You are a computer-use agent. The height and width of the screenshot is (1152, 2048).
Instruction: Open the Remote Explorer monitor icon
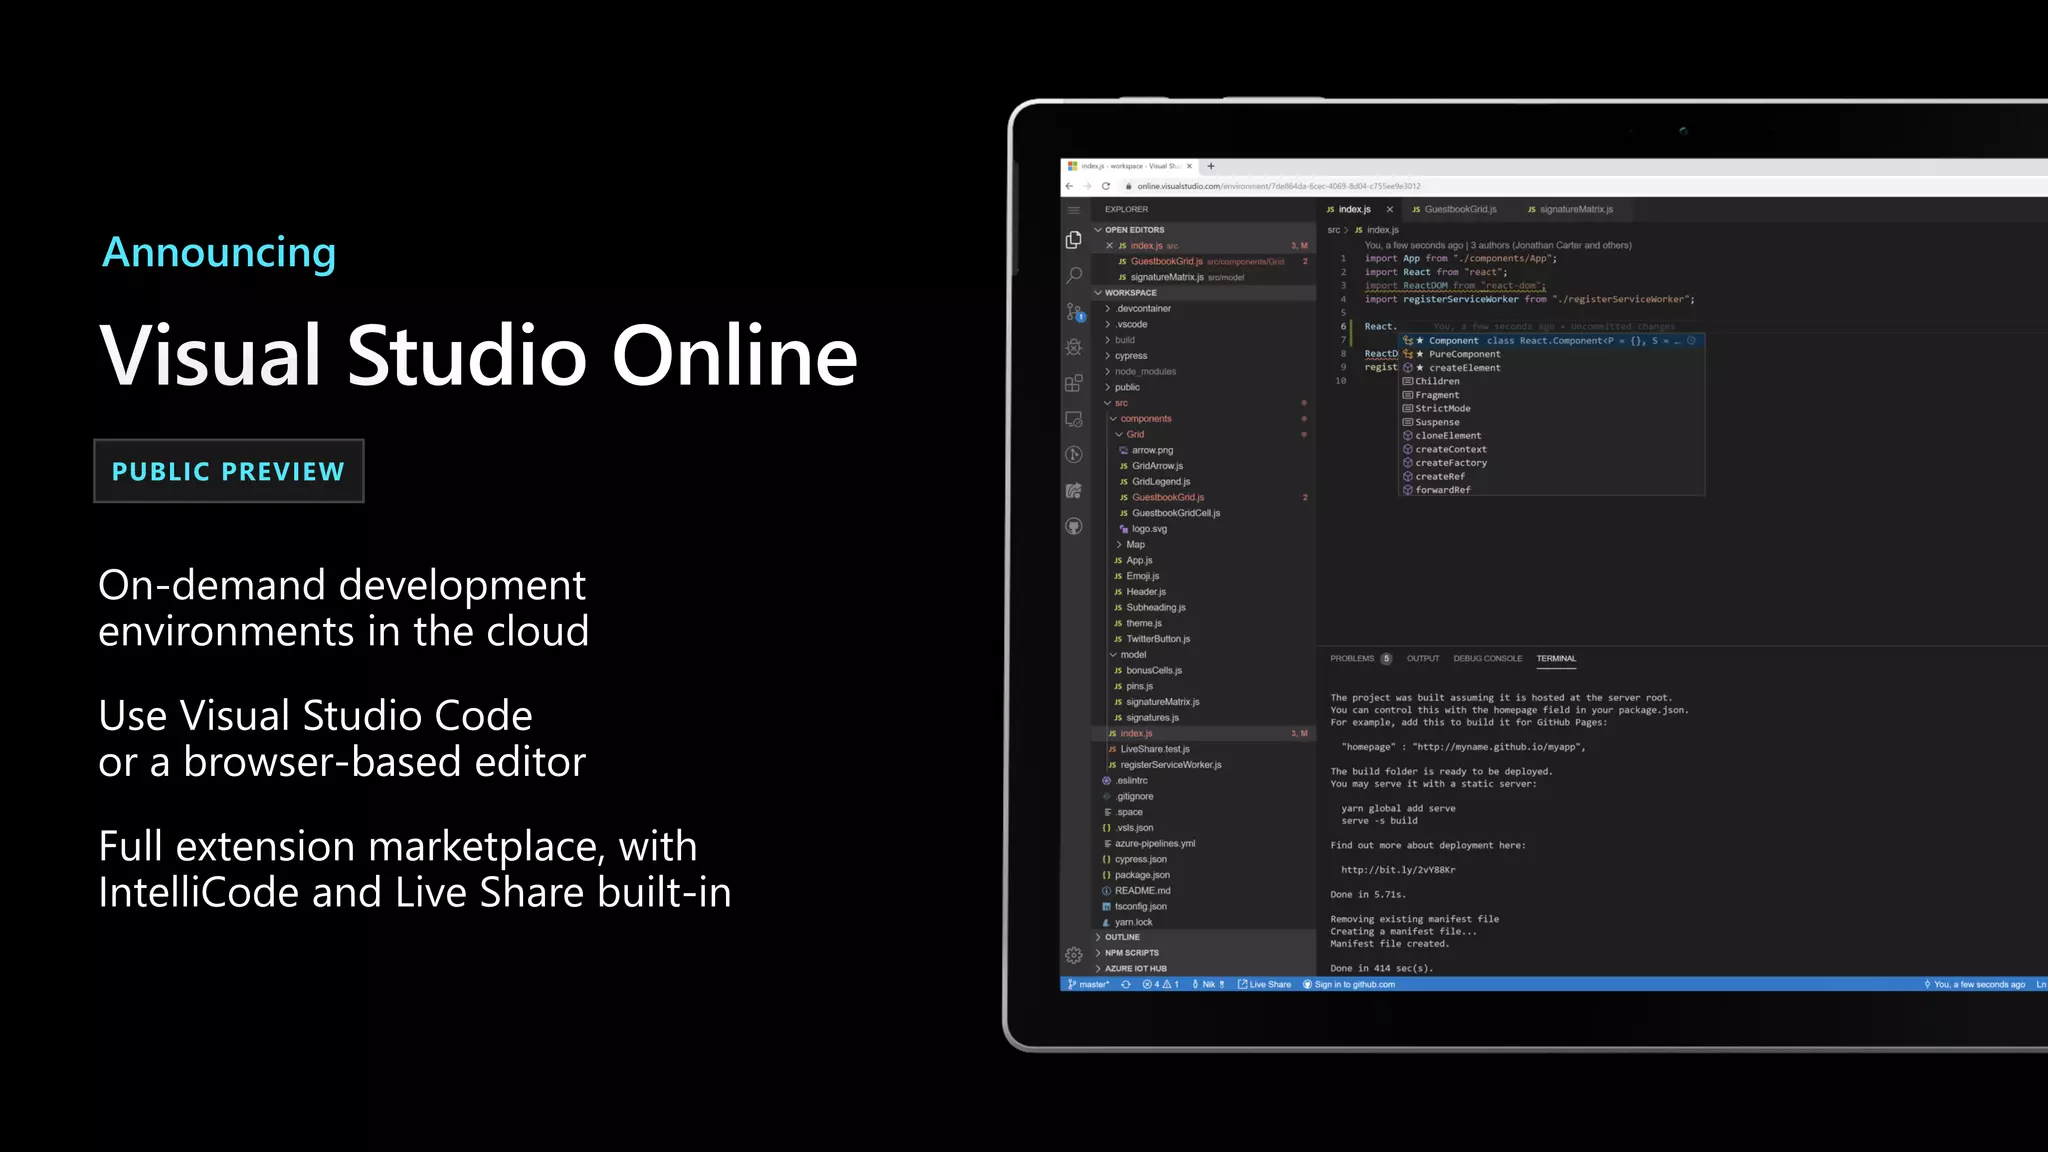coord(1074,419)
